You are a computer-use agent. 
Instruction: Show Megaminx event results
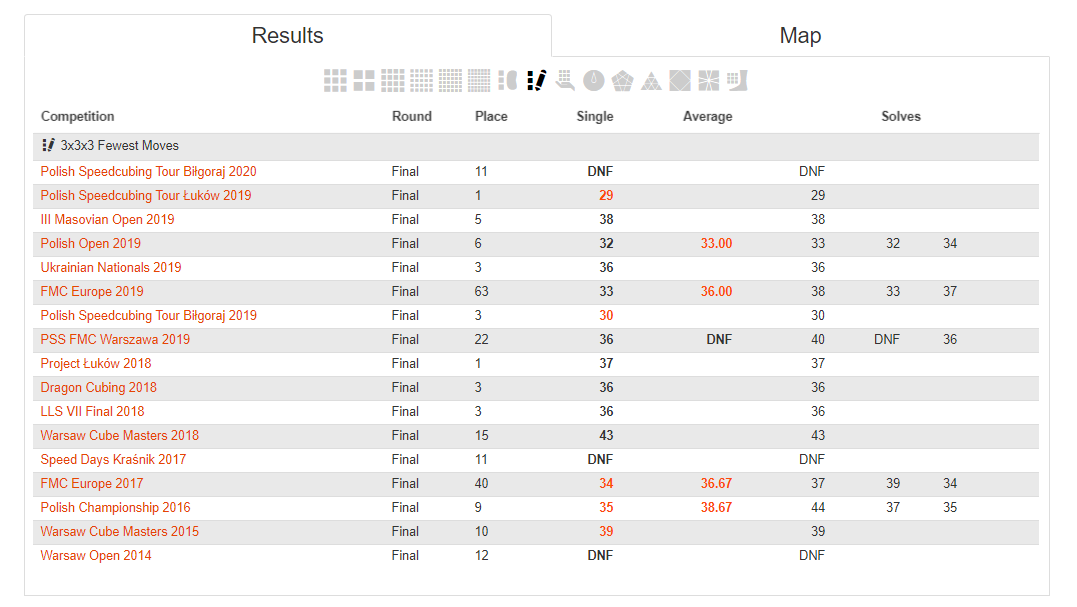(622, 80)
